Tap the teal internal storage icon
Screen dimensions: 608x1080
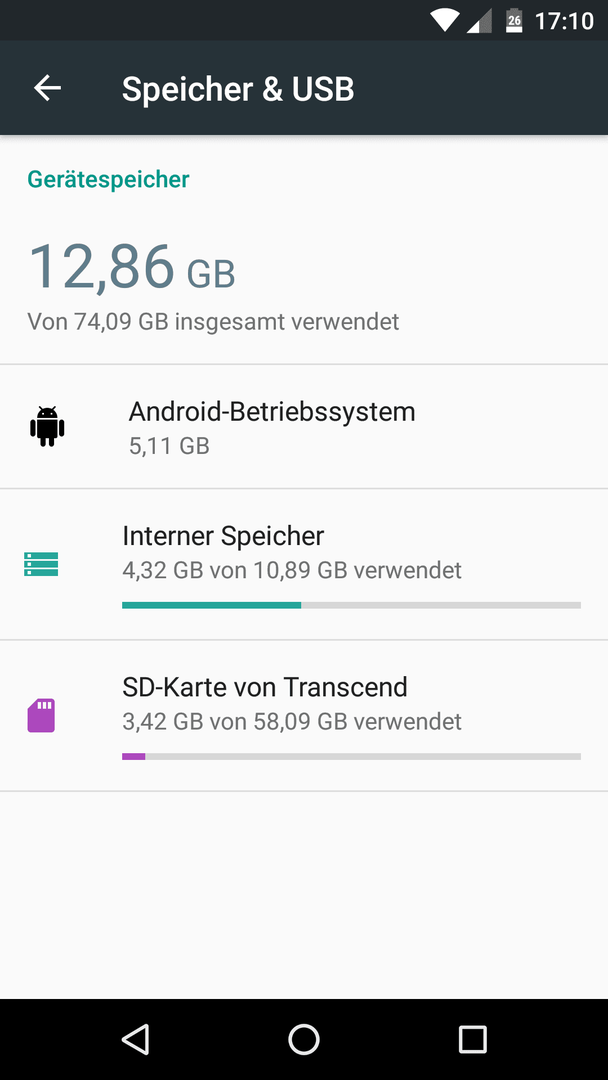tap(41, 564)
